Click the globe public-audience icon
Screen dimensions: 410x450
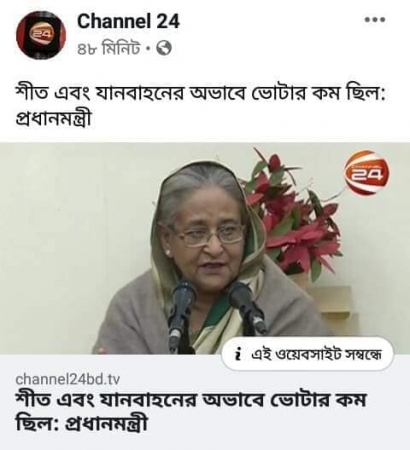coord(164,49)
